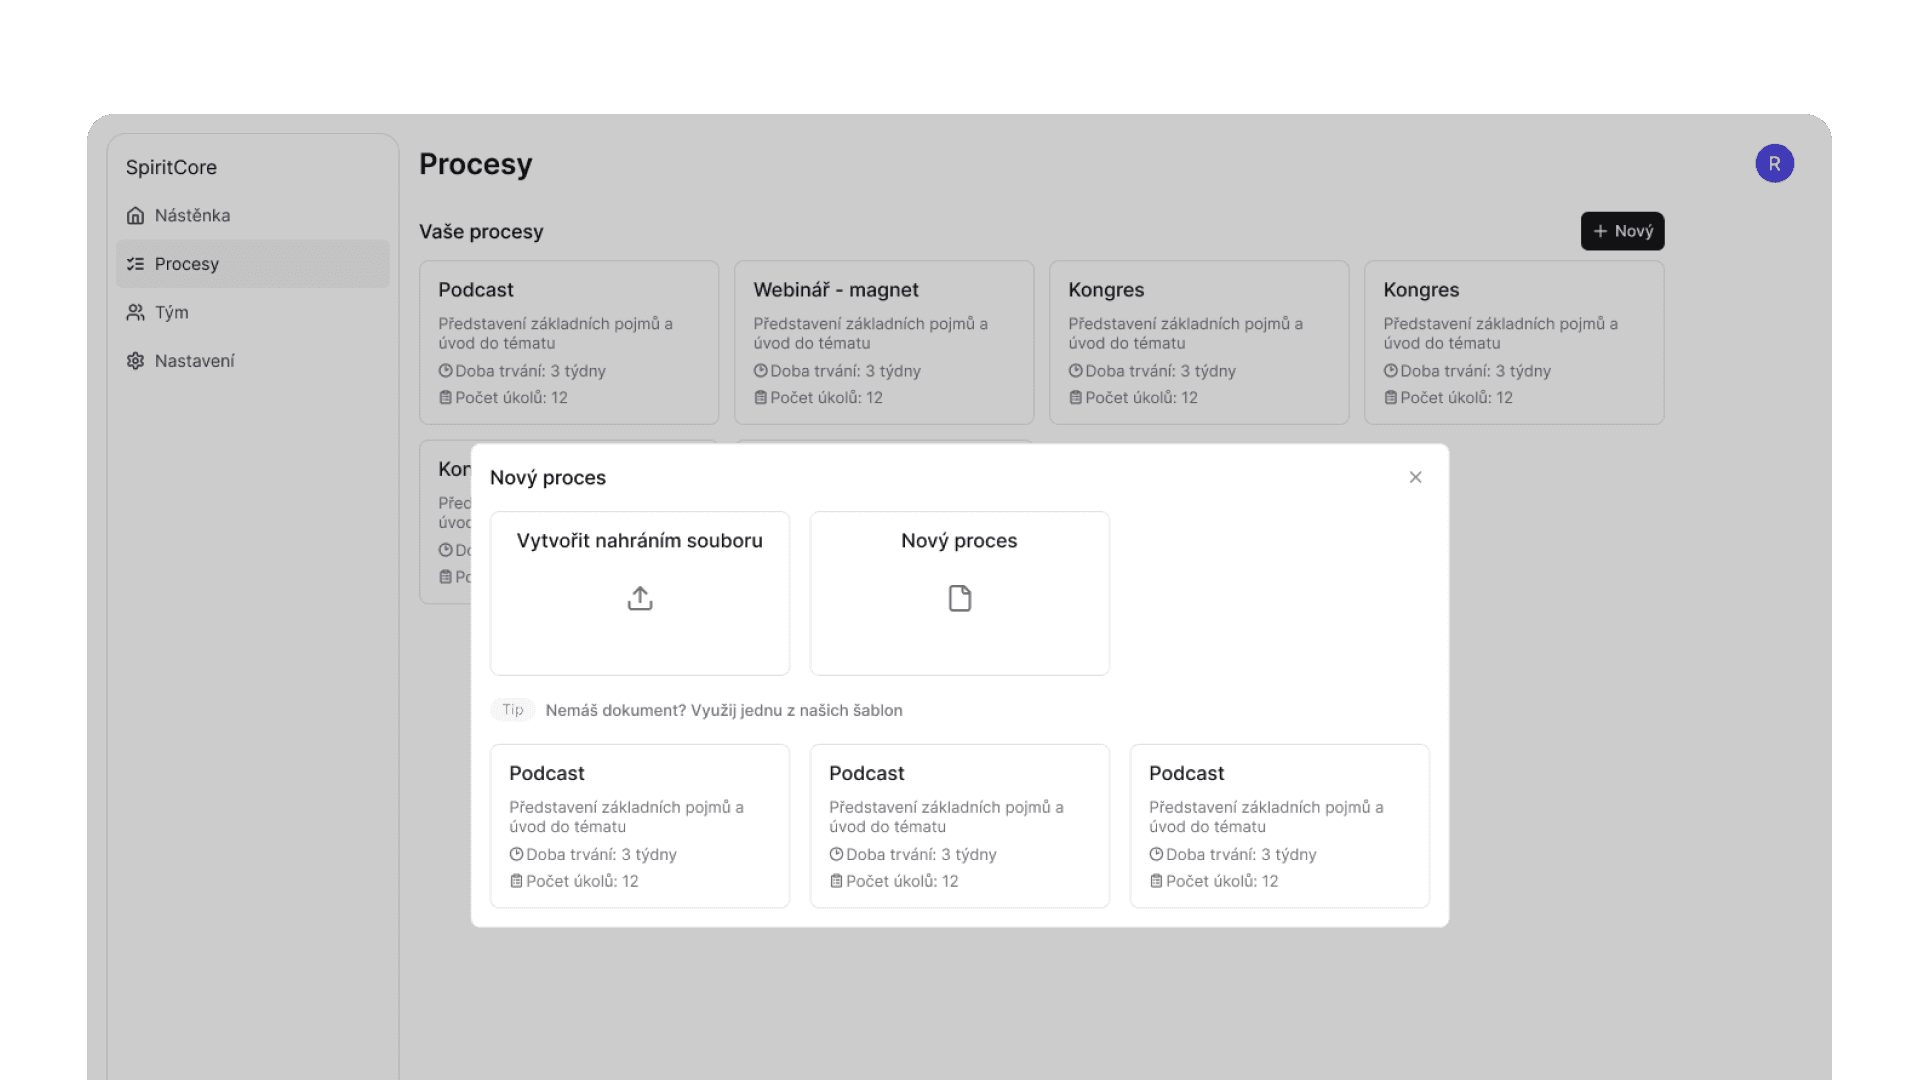Open the user avatar R profile
1920x1080 pixels.
(1774, 164)
